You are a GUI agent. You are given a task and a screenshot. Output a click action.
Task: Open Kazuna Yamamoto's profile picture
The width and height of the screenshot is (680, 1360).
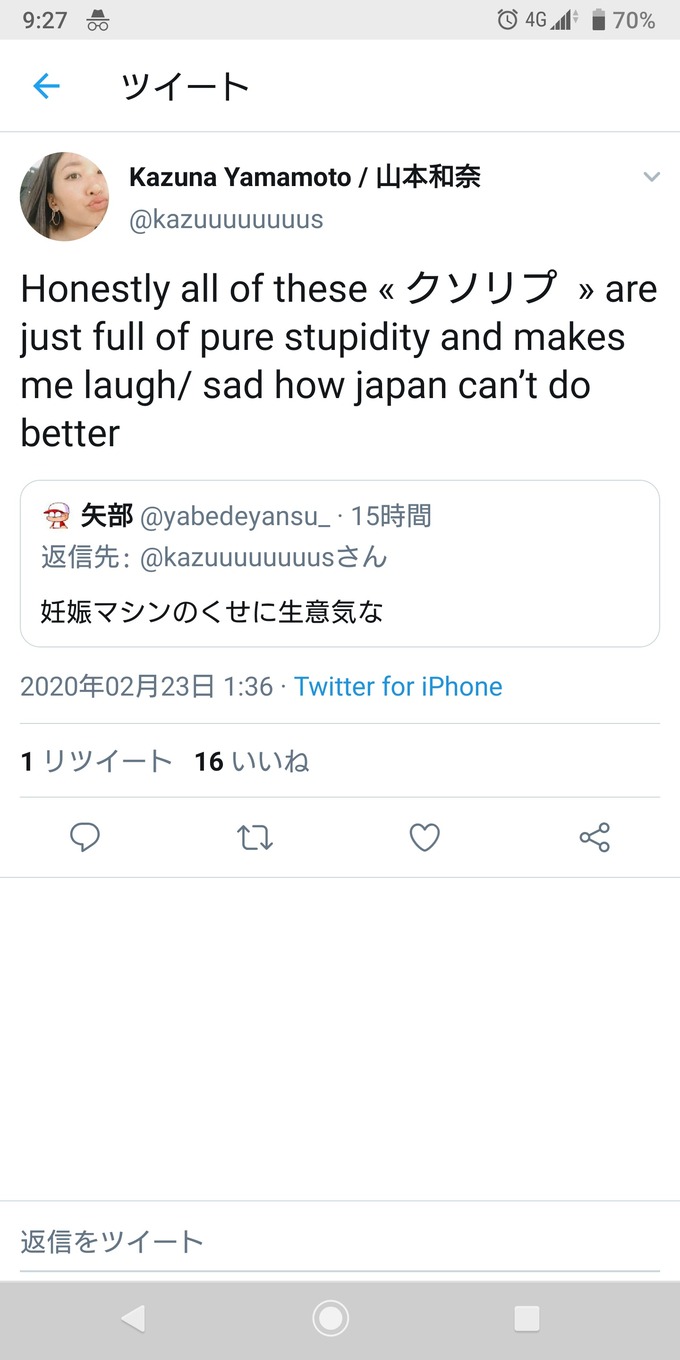point(65,197)
